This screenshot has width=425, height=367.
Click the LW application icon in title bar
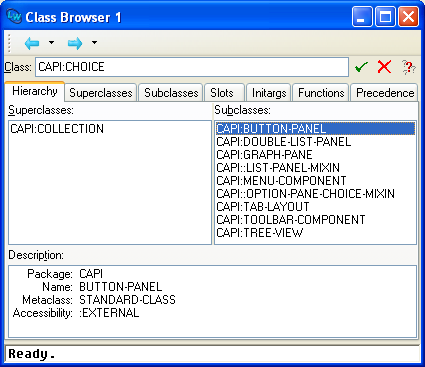(x=14, y=16)
